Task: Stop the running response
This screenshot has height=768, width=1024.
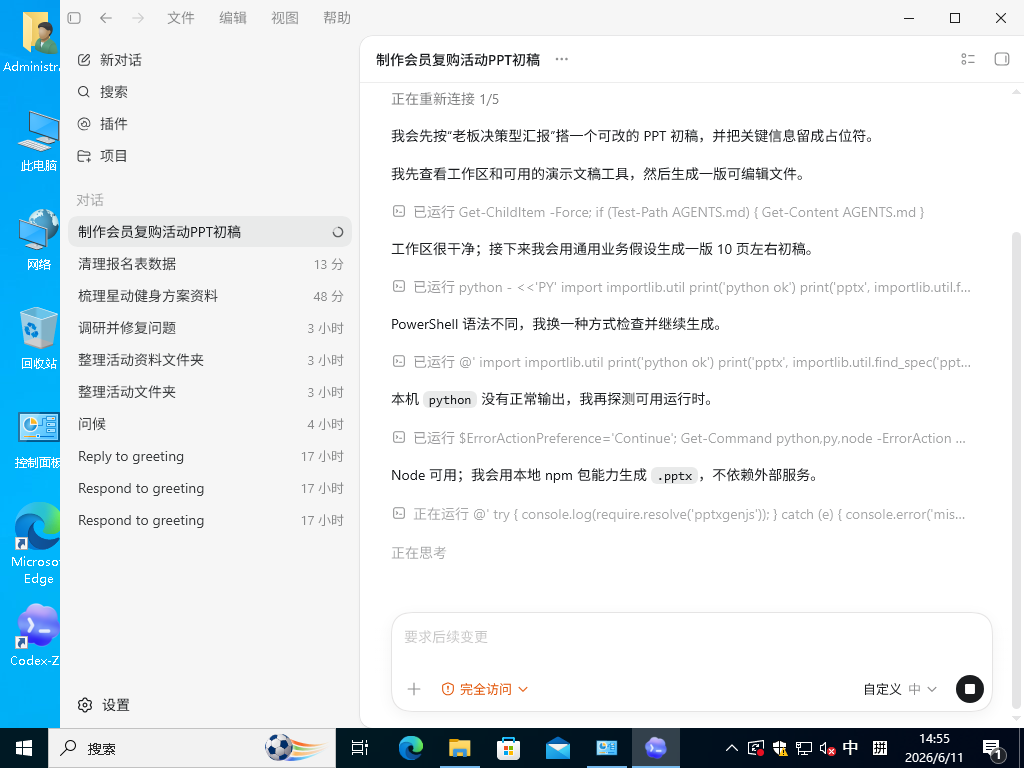Action: coord(970,689)
